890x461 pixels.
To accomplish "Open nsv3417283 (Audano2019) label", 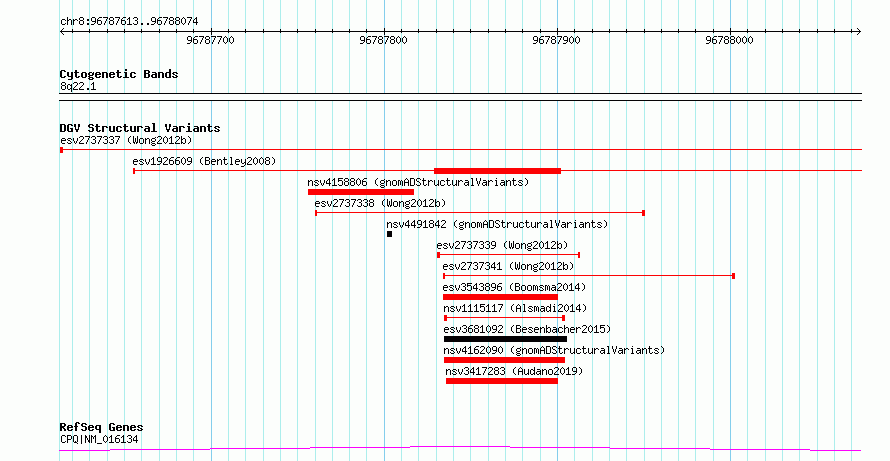I will (x=514, y=371).
